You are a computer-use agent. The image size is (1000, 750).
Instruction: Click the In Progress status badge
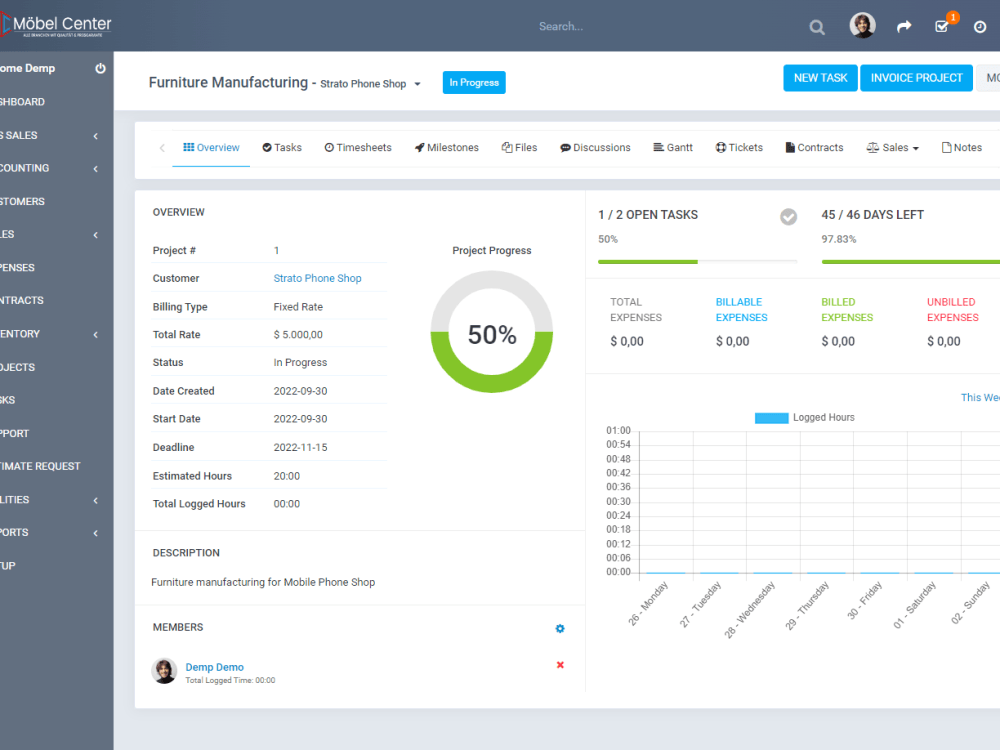[474, 82]
